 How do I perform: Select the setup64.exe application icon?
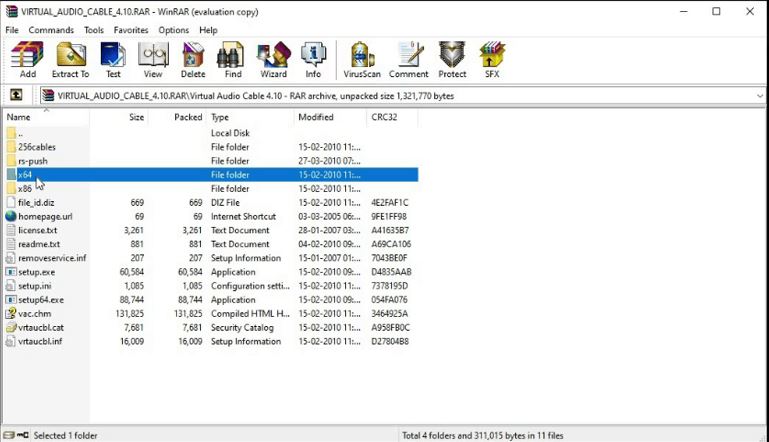[11, 299]
